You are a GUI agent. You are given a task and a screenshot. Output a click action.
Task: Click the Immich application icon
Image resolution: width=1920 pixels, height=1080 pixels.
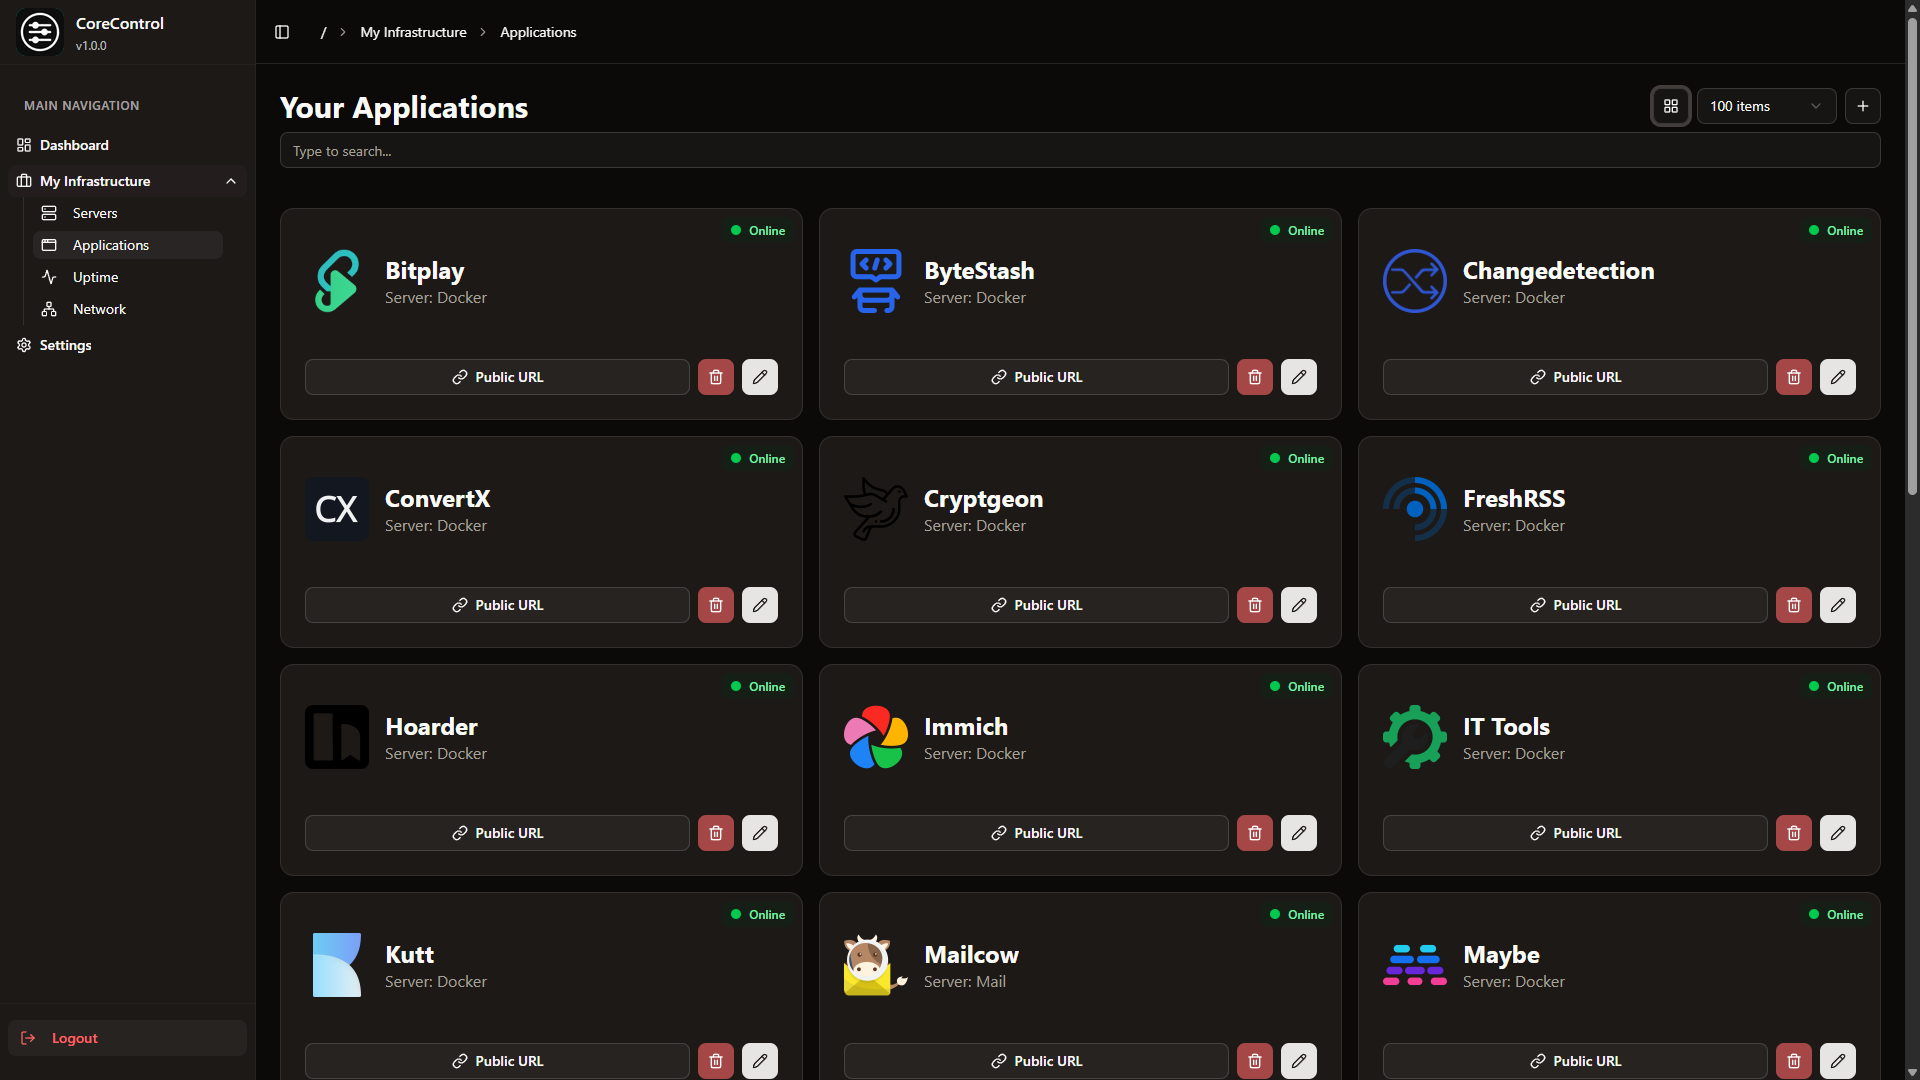click(x=875, y=736)
